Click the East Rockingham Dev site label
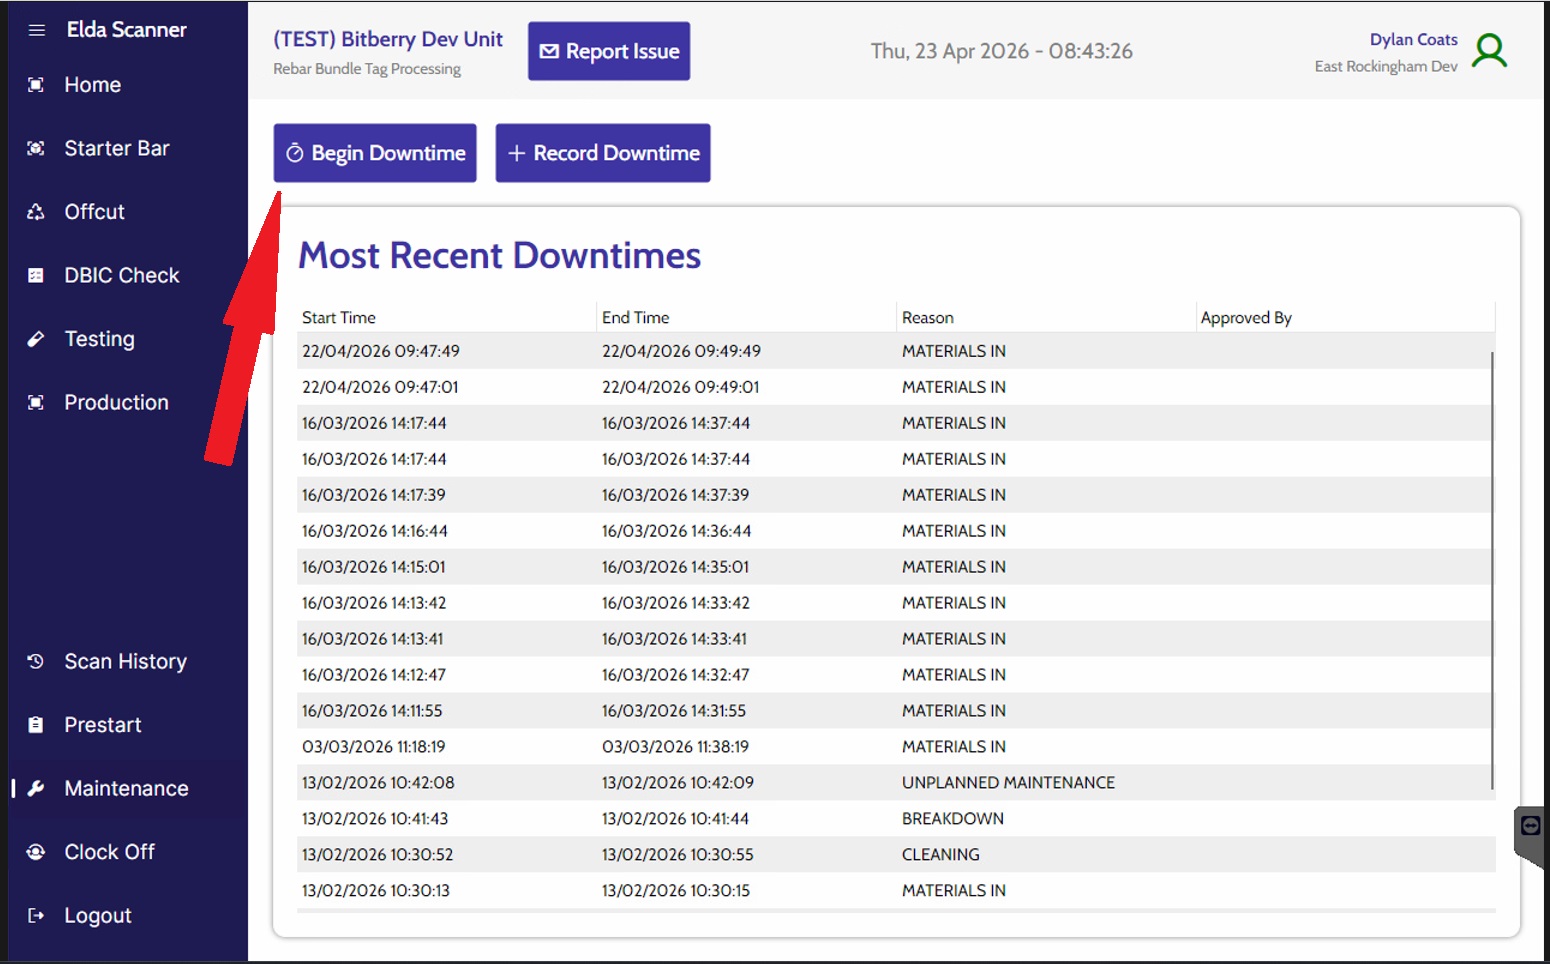 click(x=1386, y=66)
